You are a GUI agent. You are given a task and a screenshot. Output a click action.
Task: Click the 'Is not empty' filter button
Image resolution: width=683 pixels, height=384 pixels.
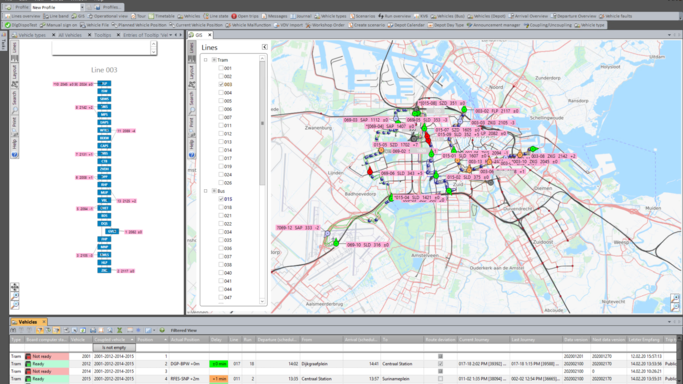point(114,347)
